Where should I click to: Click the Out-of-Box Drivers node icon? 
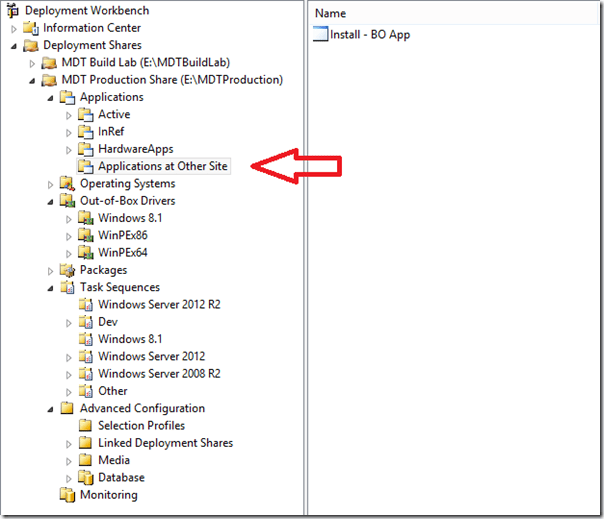(67, 201)
